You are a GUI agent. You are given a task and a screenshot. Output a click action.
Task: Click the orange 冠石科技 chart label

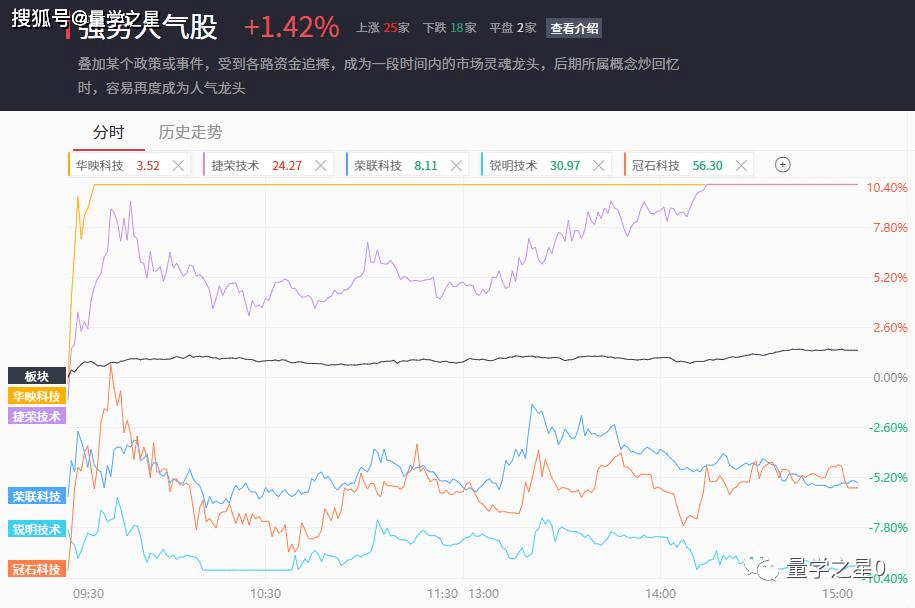click(36, 569)
